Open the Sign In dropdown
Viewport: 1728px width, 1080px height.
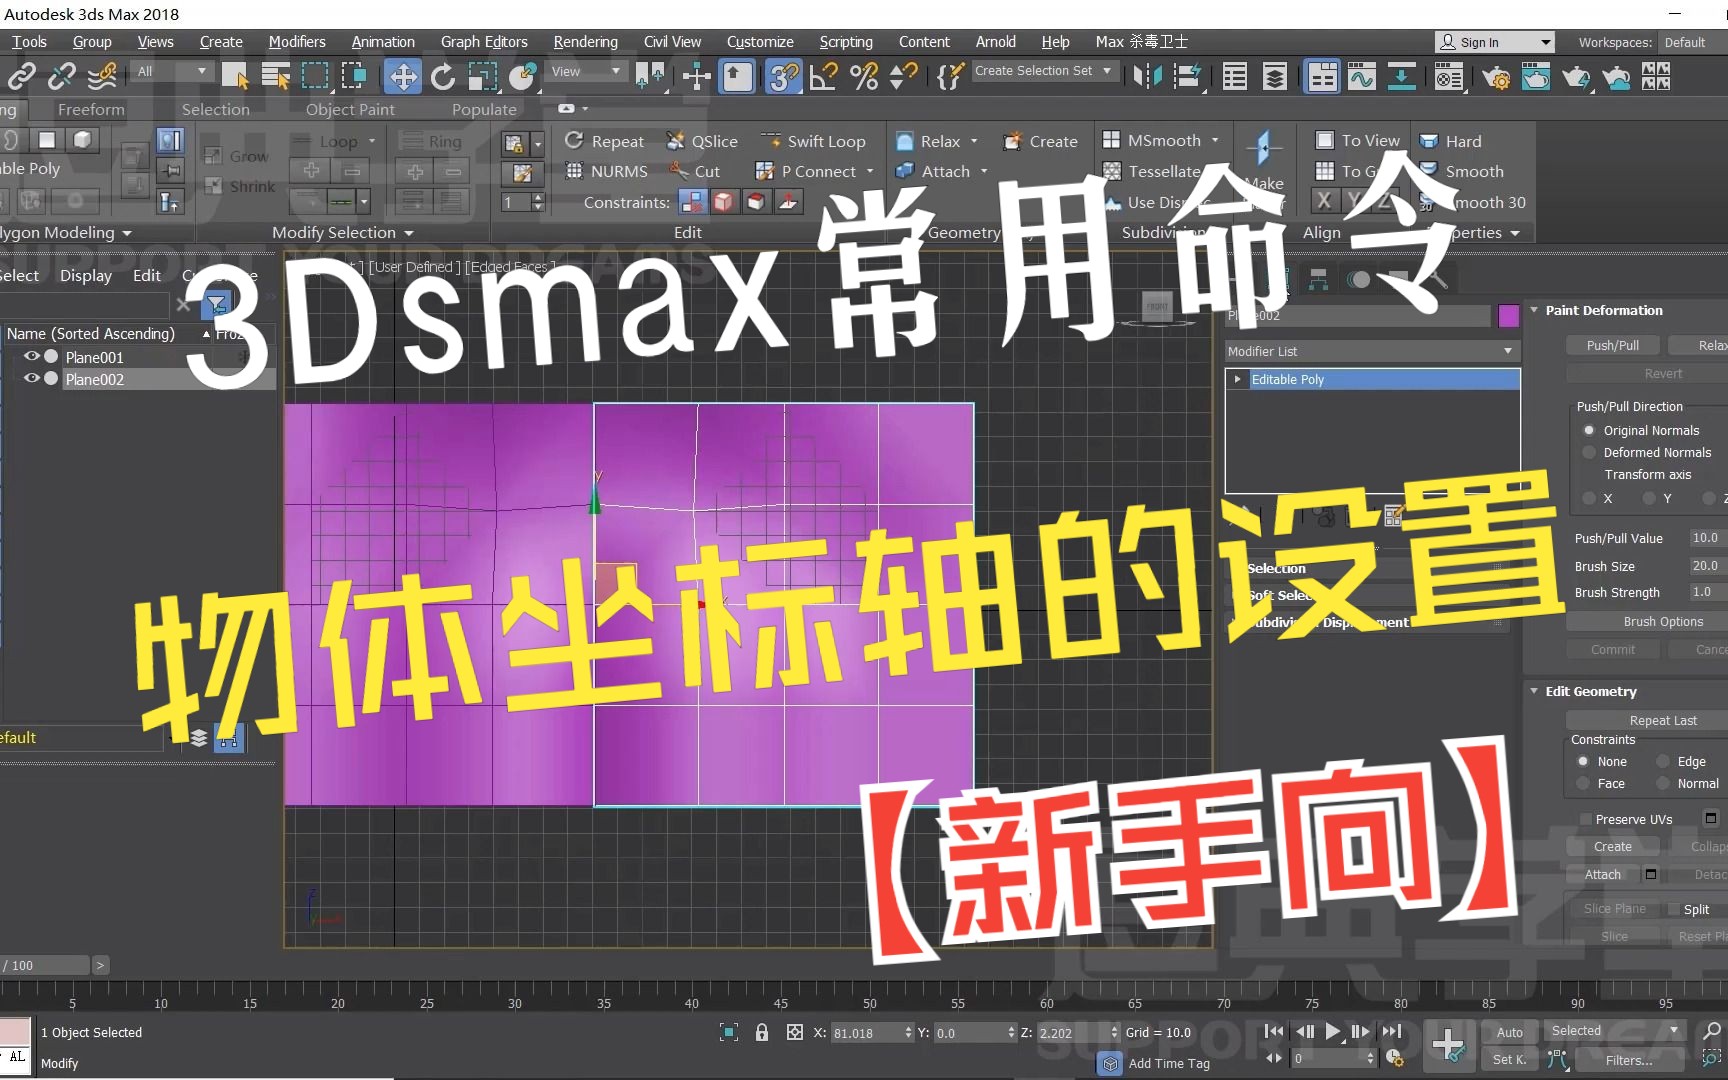1495,42
